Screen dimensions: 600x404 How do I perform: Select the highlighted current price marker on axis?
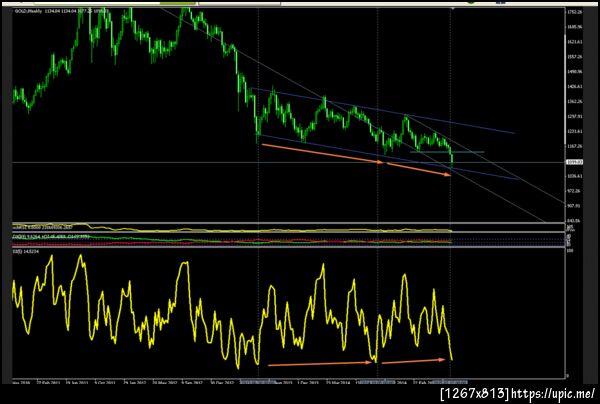click(575, 162)
